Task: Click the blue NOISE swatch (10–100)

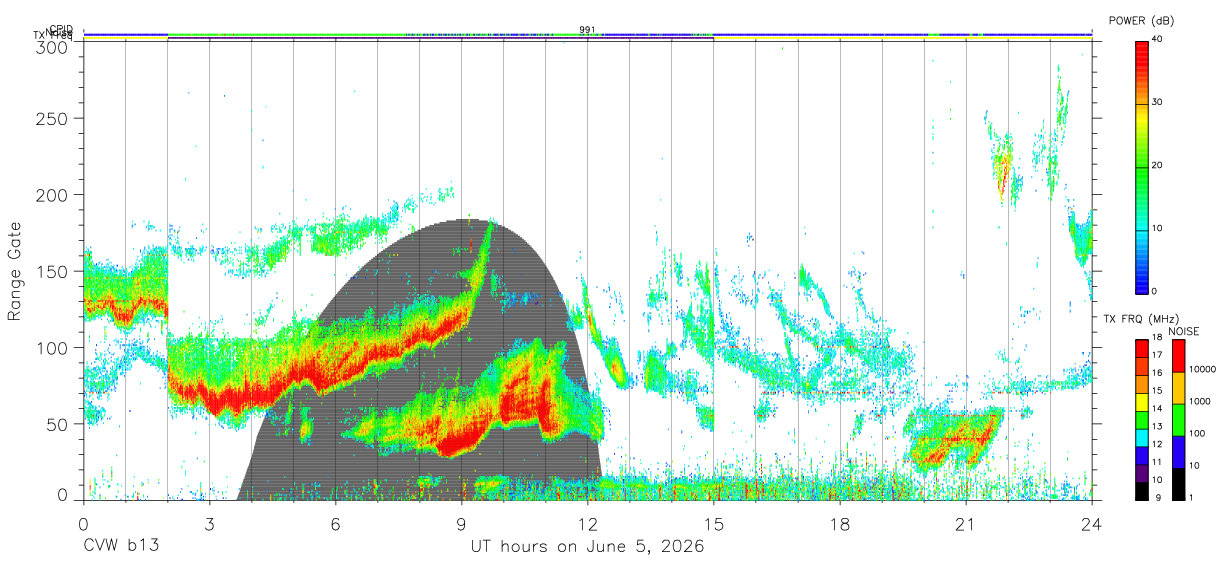Action: (1179, 452)
